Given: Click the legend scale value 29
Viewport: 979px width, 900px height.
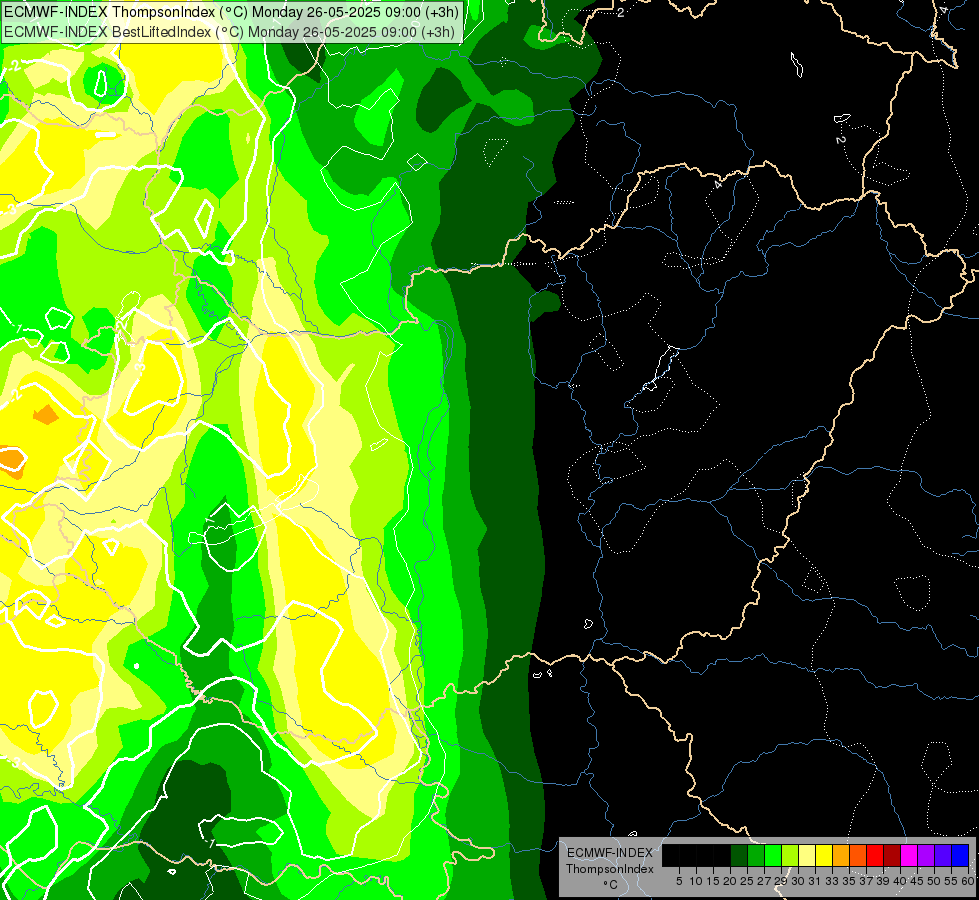Looking at the screenshot, I should 781,881.
